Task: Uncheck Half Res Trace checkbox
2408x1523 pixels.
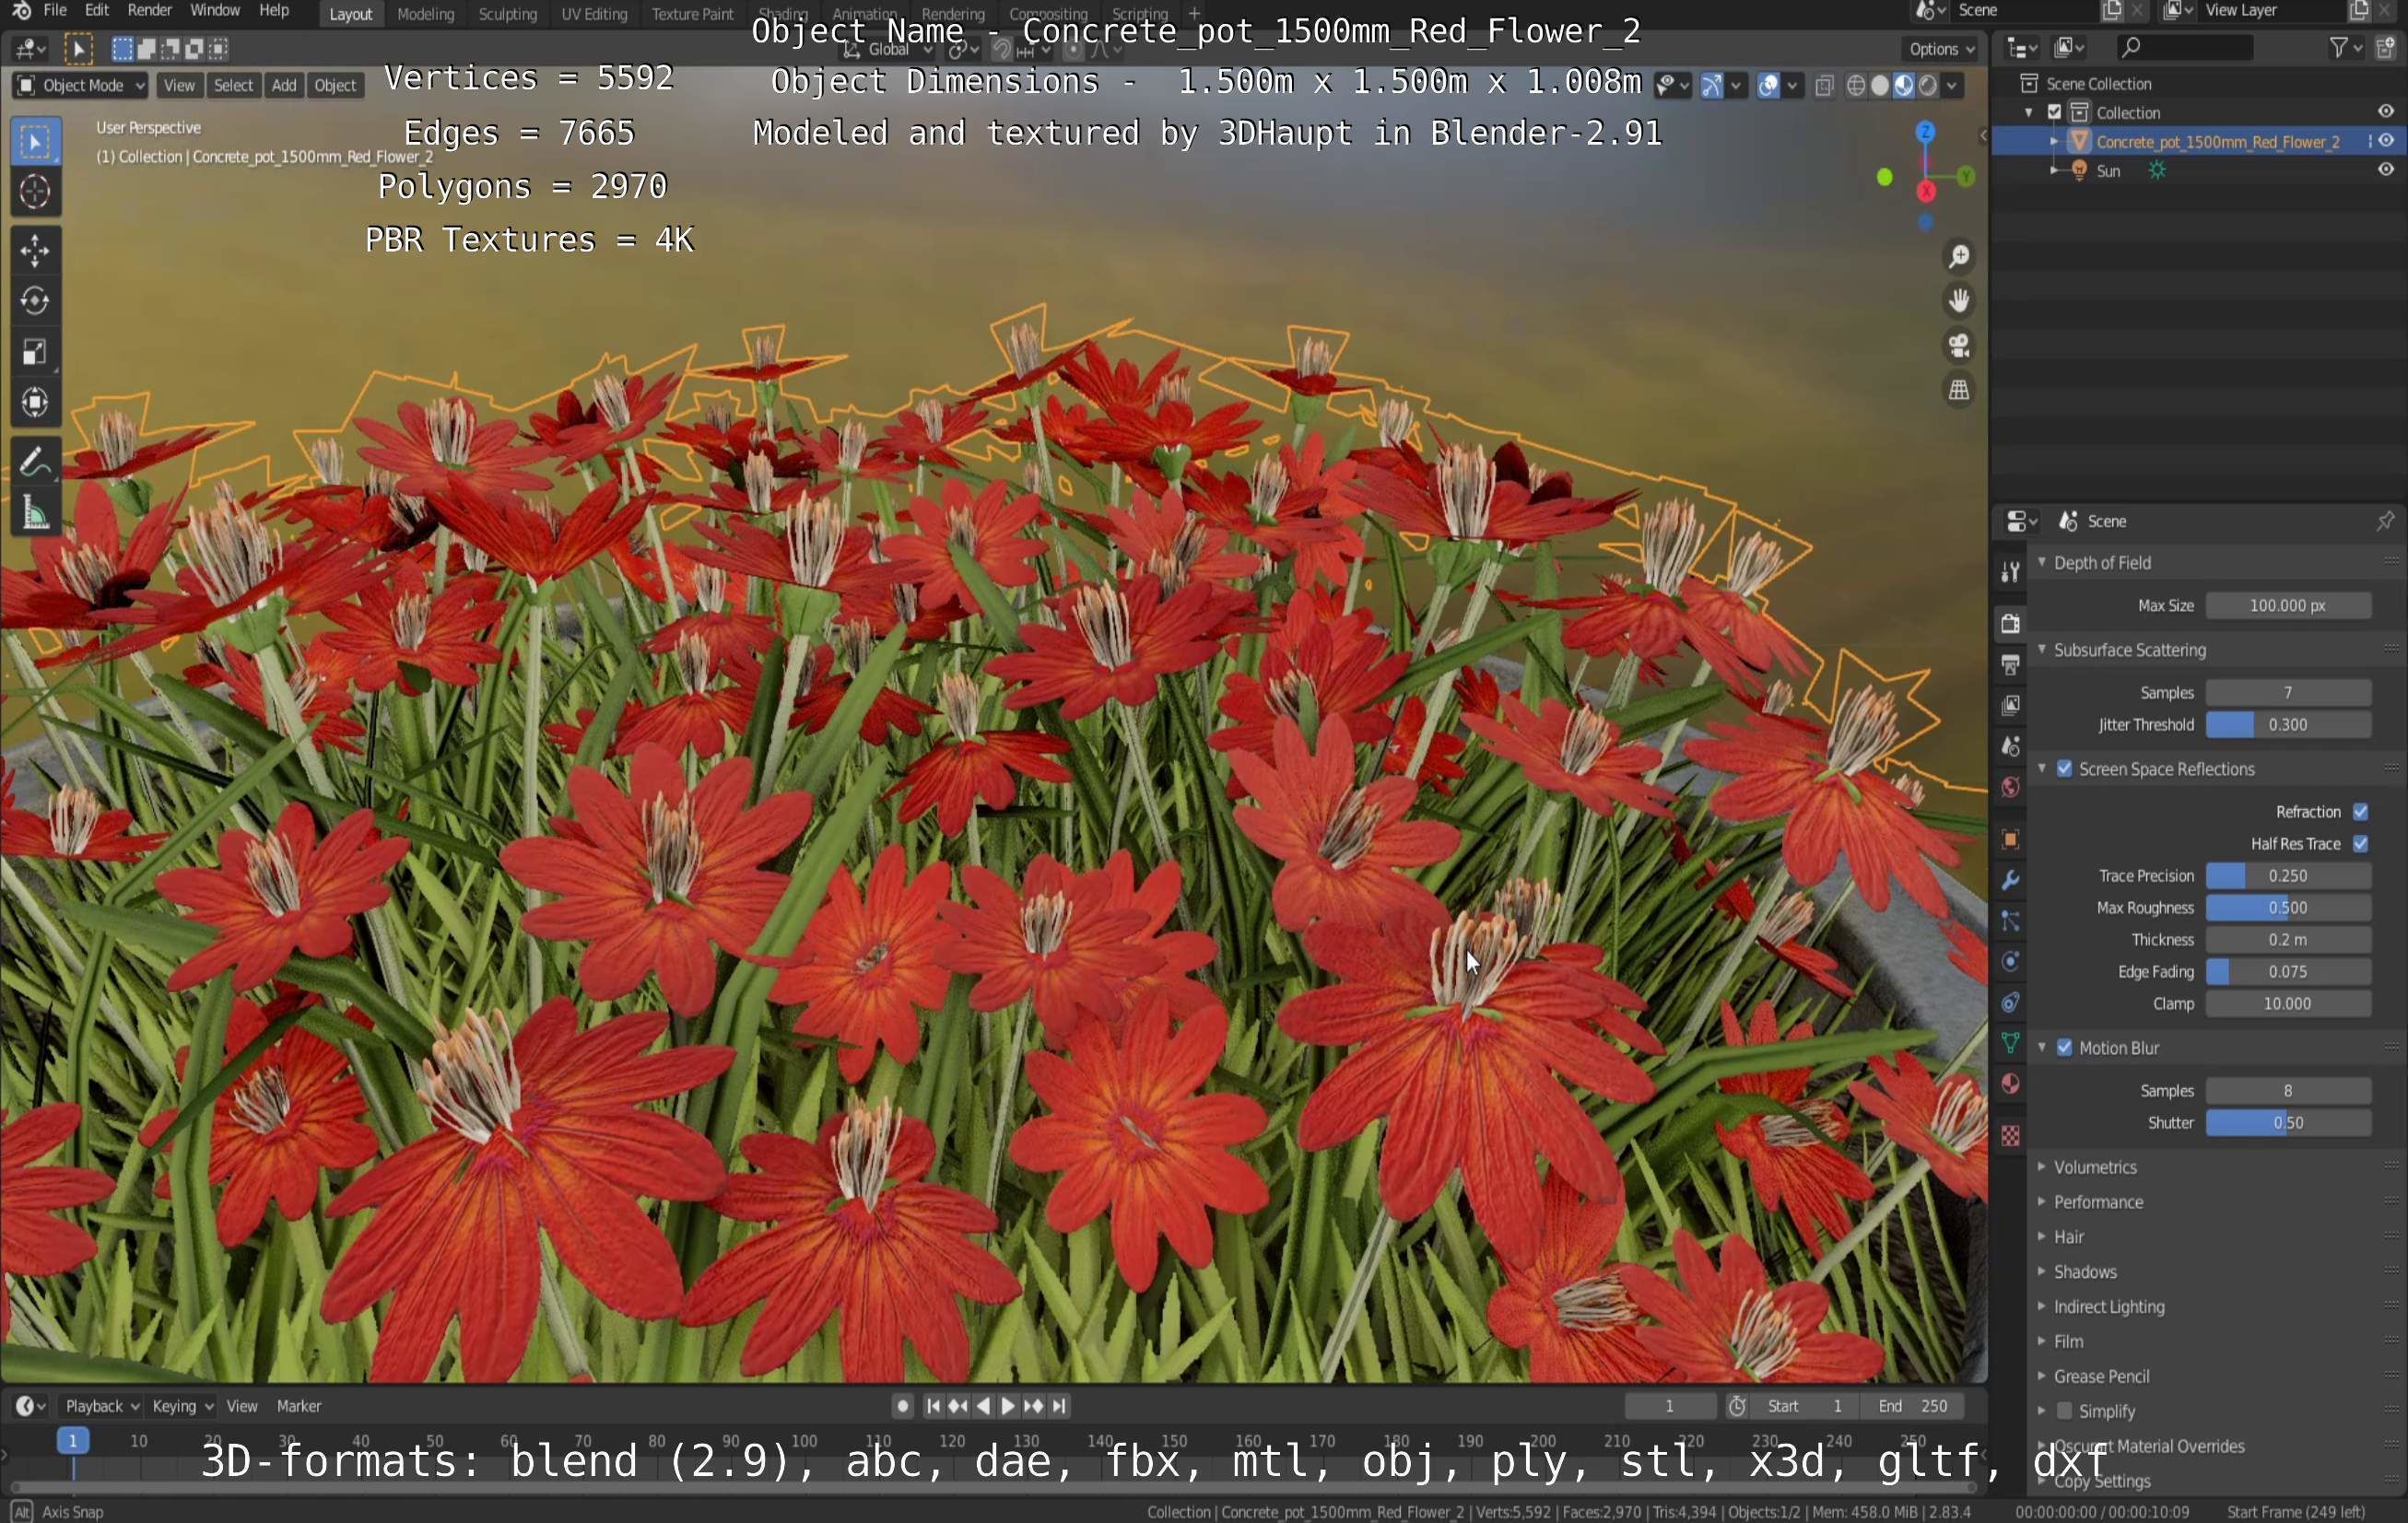Action: [2360, 844]
